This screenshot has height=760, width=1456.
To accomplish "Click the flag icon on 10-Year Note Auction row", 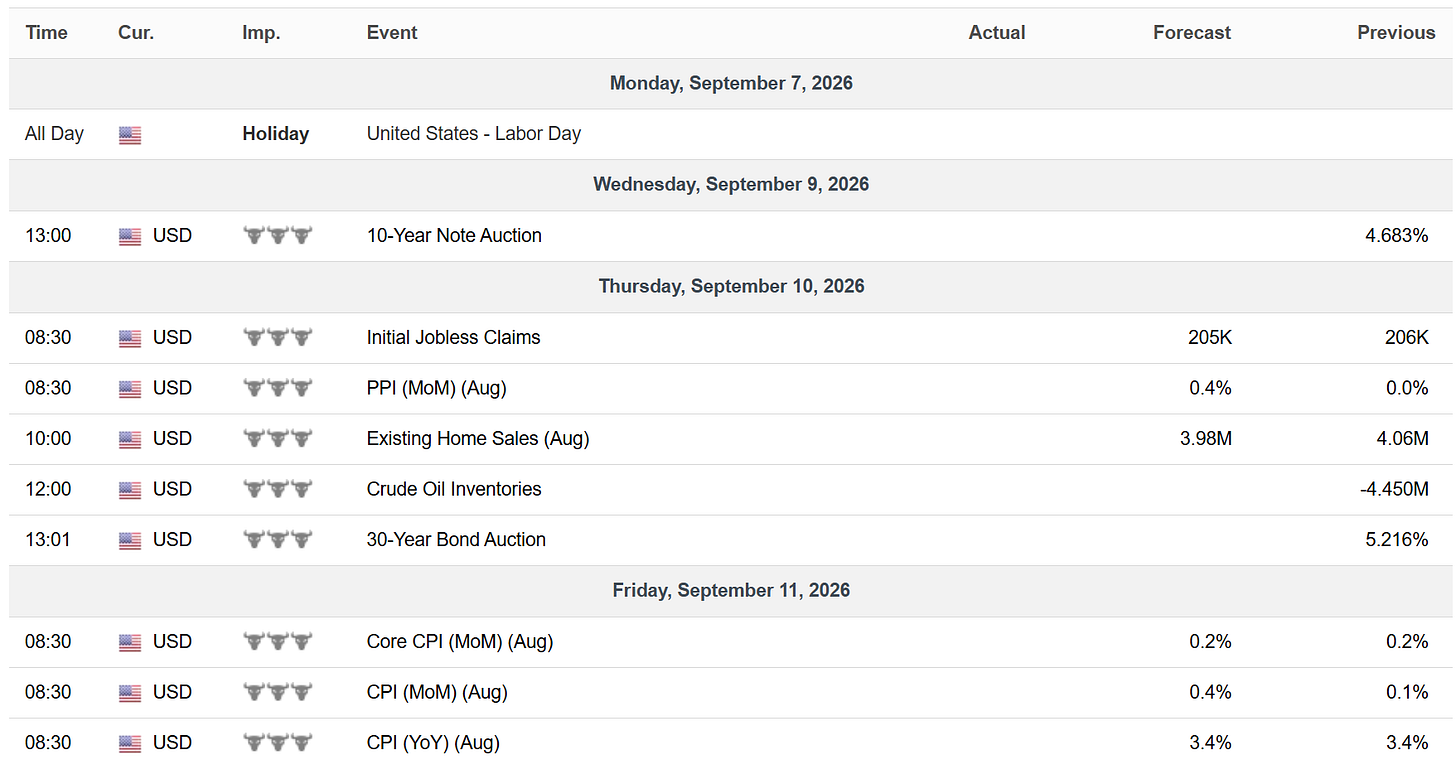I will pos(130,237).
